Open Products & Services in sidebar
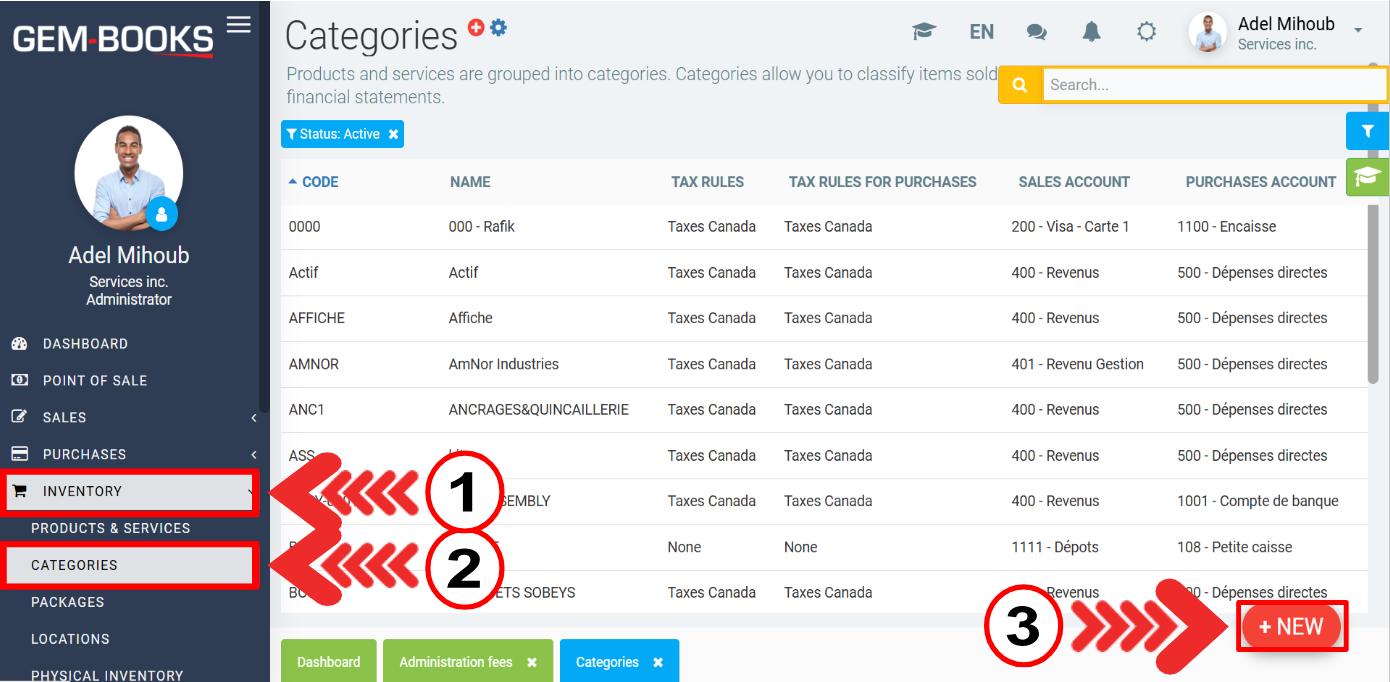This screenshot has height=682, width=1390. click(110, 528)
